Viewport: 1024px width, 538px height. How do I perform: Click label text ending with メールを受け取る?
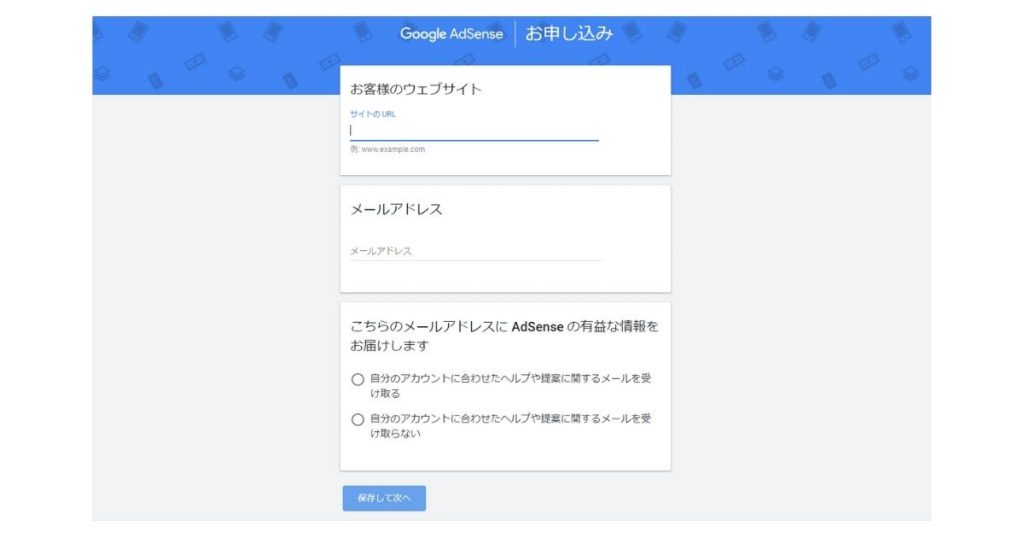[511, 385]
